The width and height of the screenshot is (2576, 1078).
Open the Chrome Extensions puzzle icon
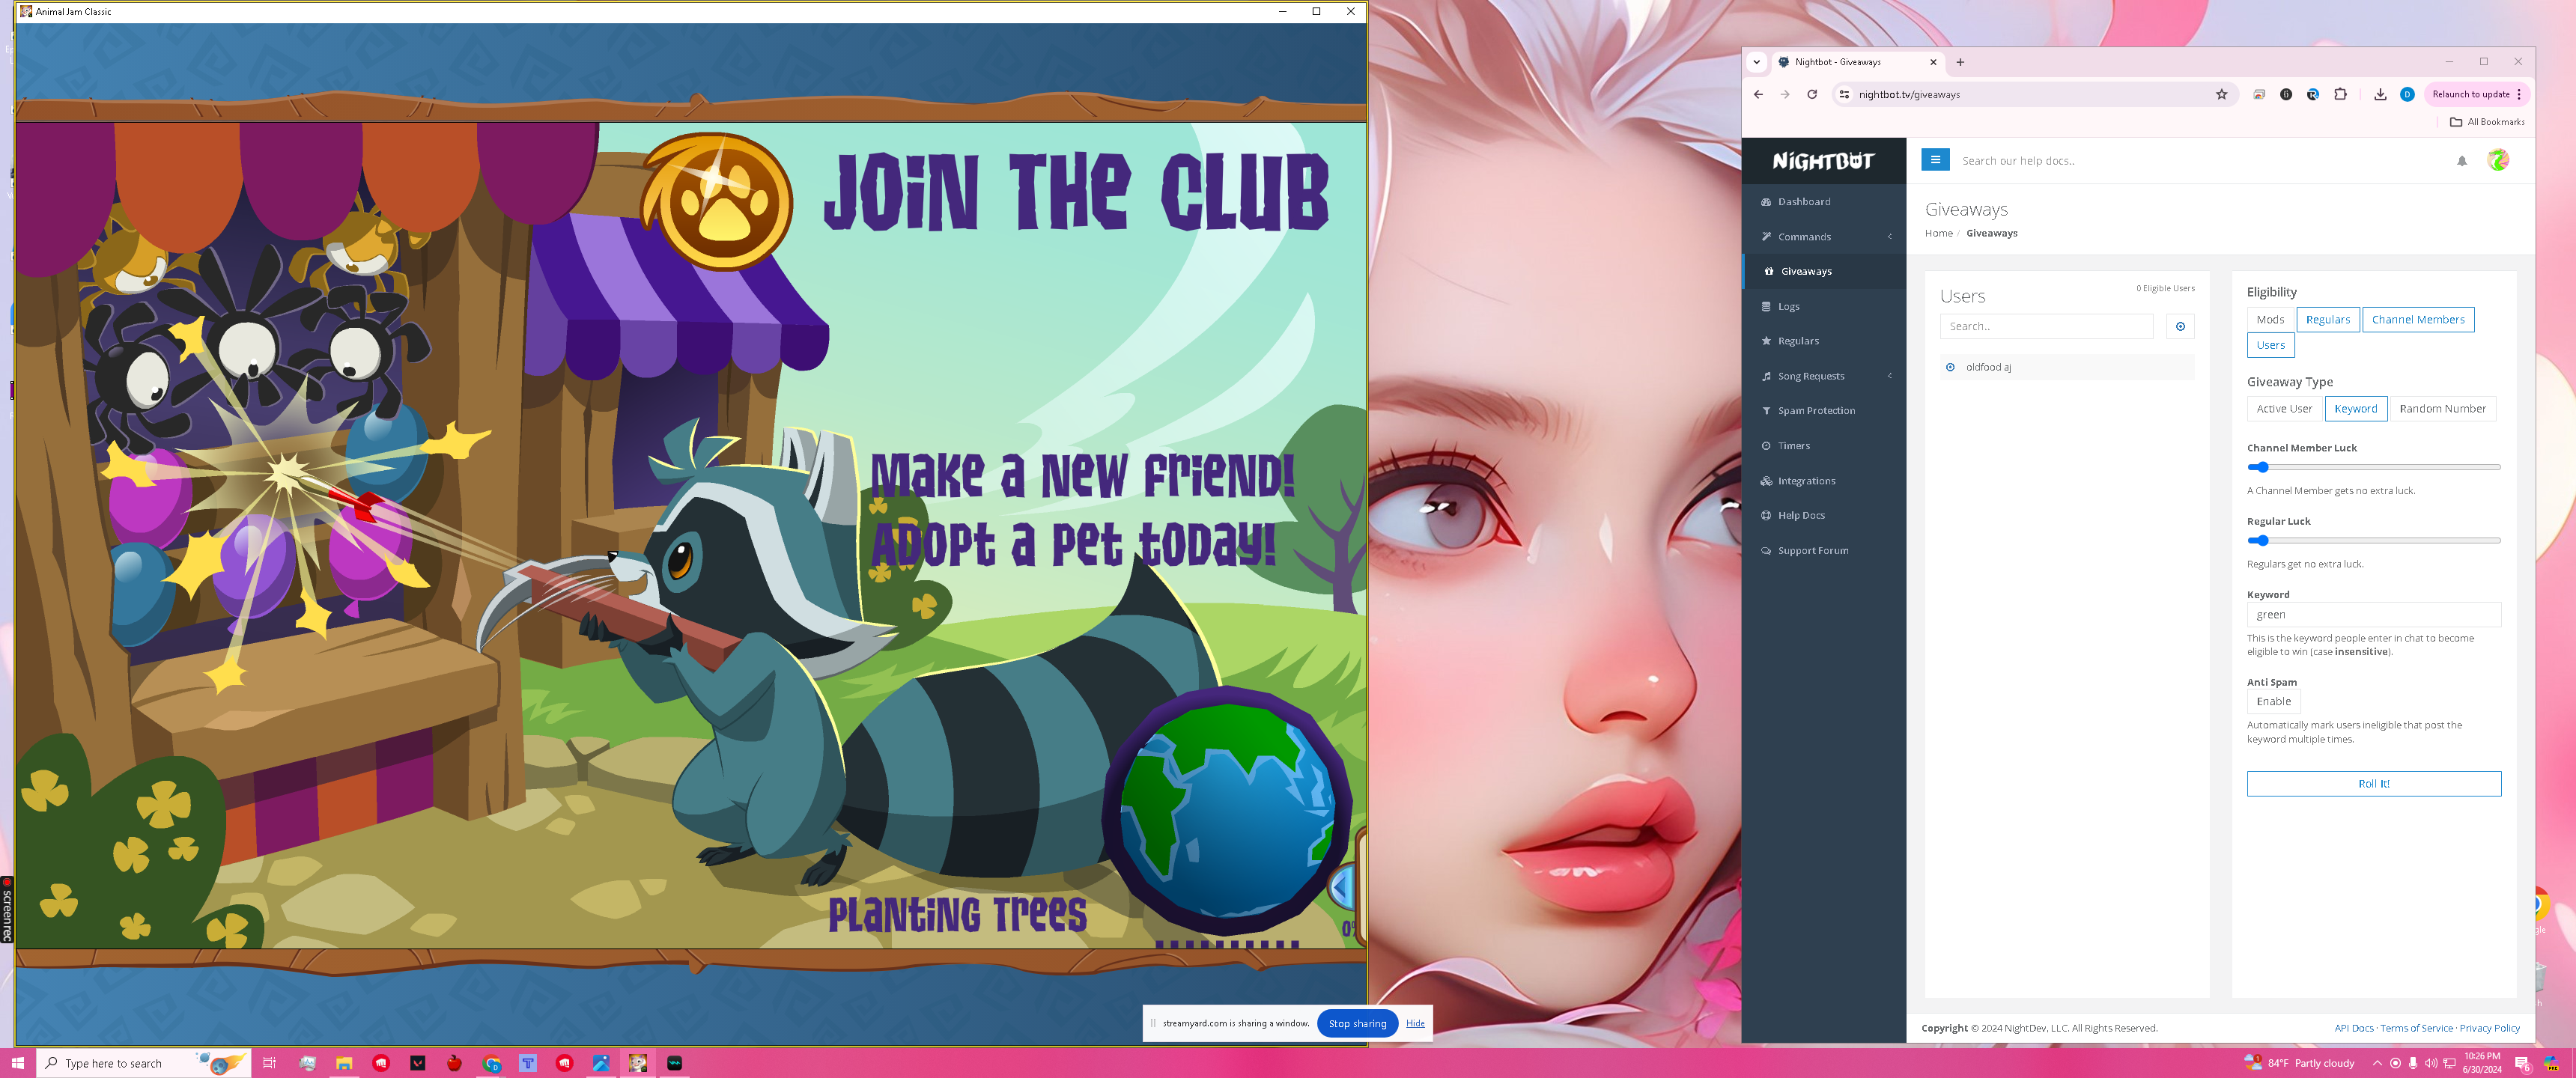pyautogui.click(x=2340, y=95)
